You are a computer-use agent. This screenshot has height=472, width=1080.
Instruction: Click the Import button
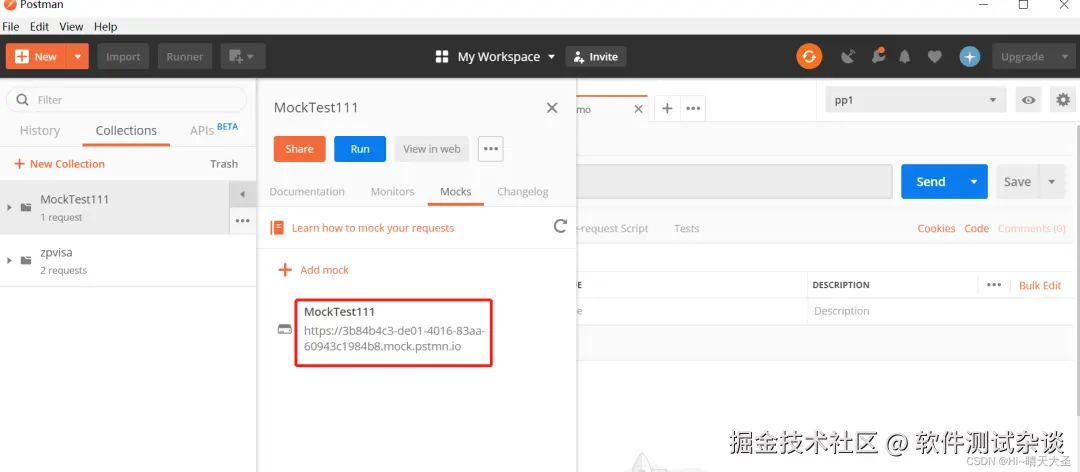pos(123,57)
